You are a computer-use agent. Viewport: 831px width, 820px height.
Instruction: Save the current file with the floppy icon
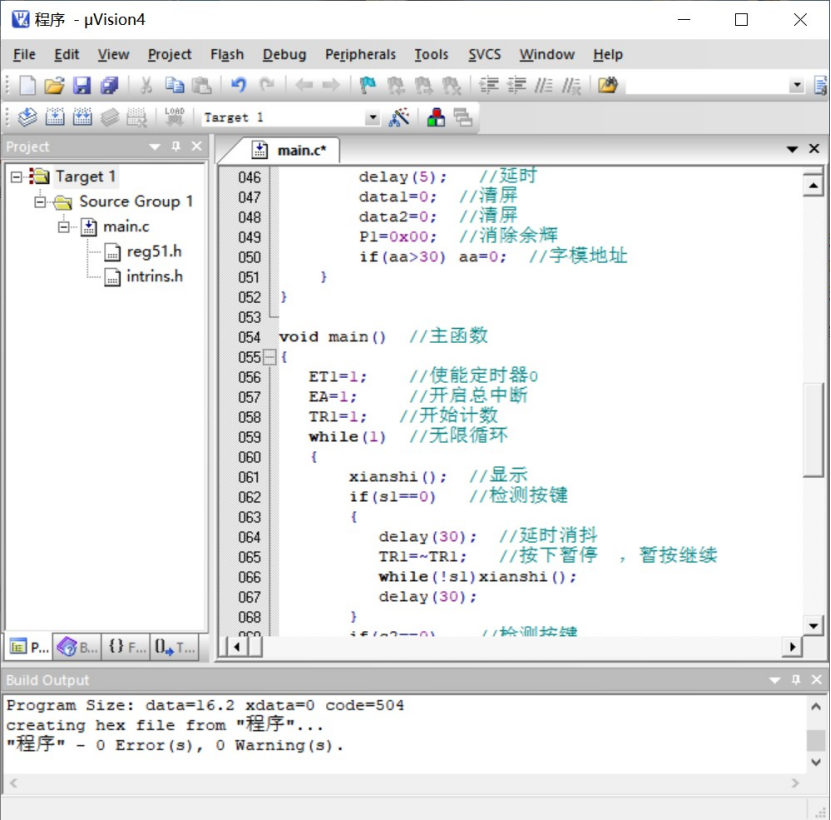click(x=82, y=85)
